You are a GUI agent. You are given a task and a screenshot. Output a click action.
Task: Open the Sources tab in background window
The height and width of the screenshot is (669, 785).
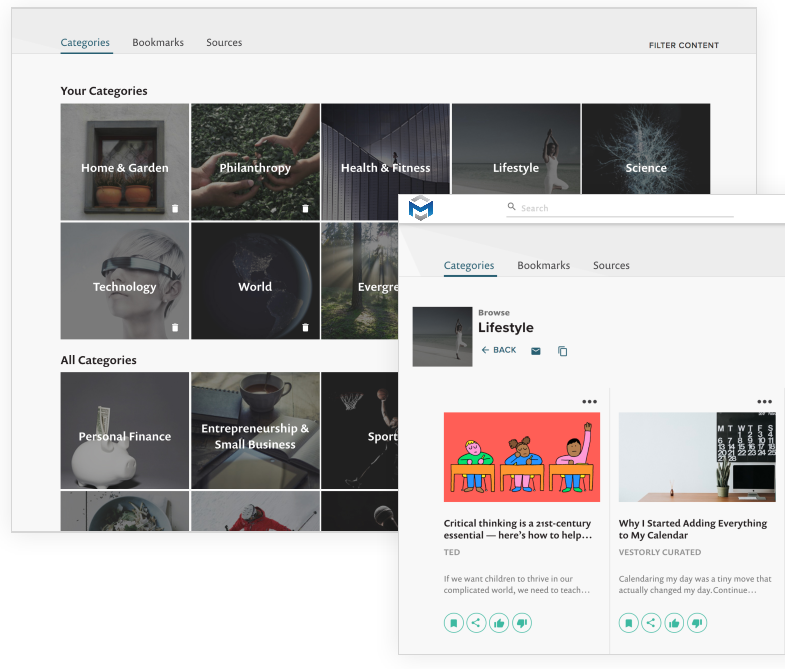224,42
